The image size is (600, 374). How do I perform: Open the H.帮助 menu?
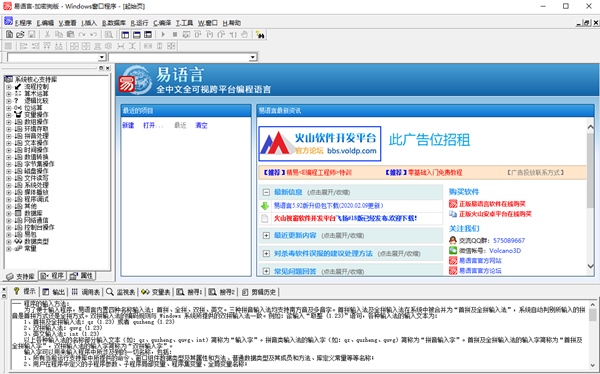pyautogui.click(x=232, y=23)
